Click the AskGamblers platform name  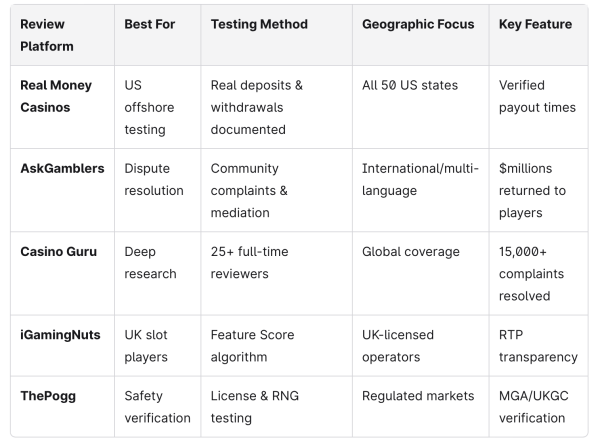pyautogui.click(x=62, y=168)
